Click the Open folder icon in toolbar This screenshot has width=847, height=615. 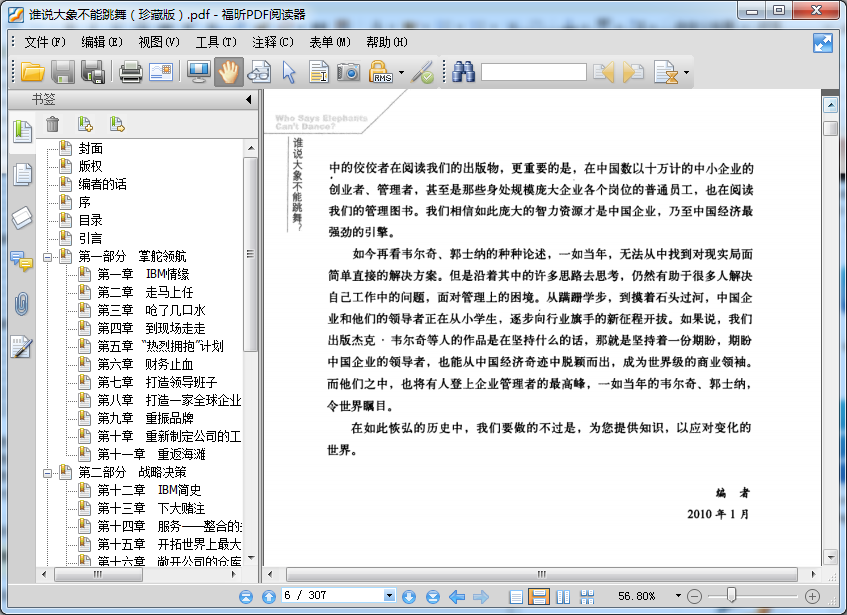(32, 72)
